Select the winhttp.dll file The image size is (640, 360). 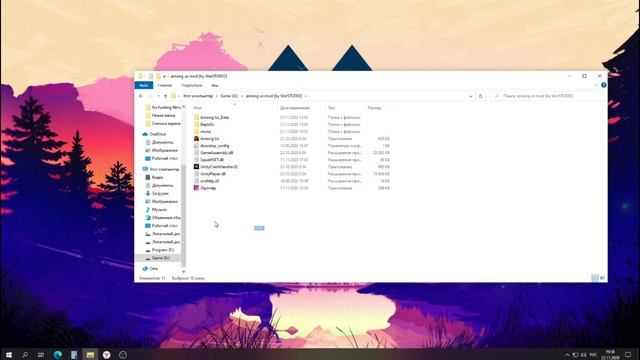210,181
